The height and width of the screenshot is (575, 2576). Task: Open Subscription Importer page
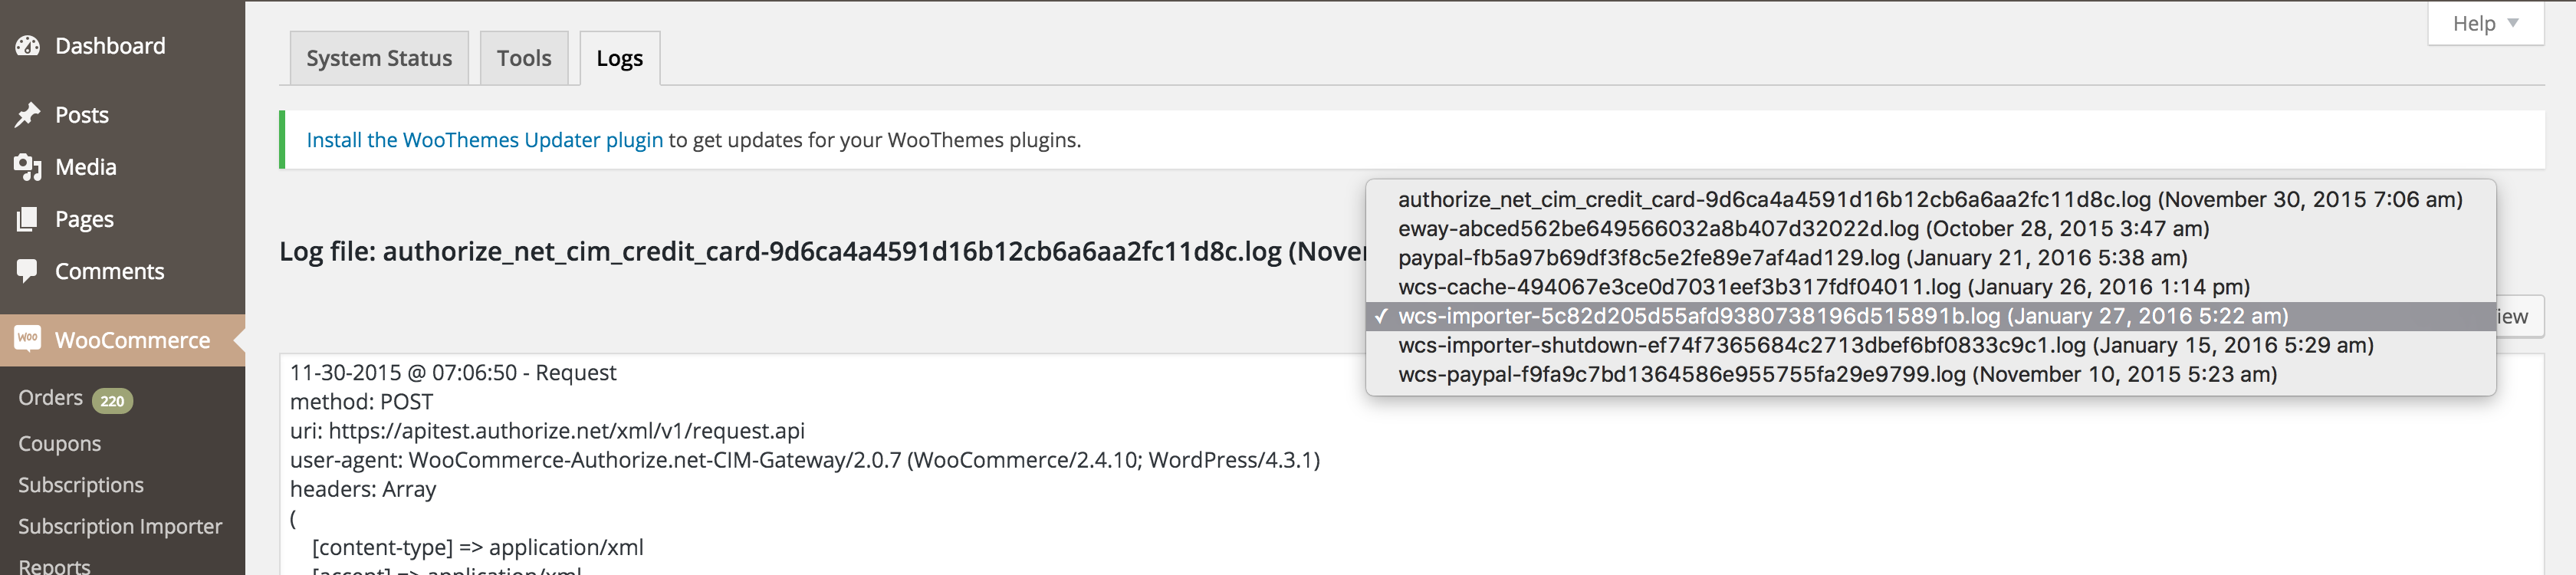click(120, 526)
